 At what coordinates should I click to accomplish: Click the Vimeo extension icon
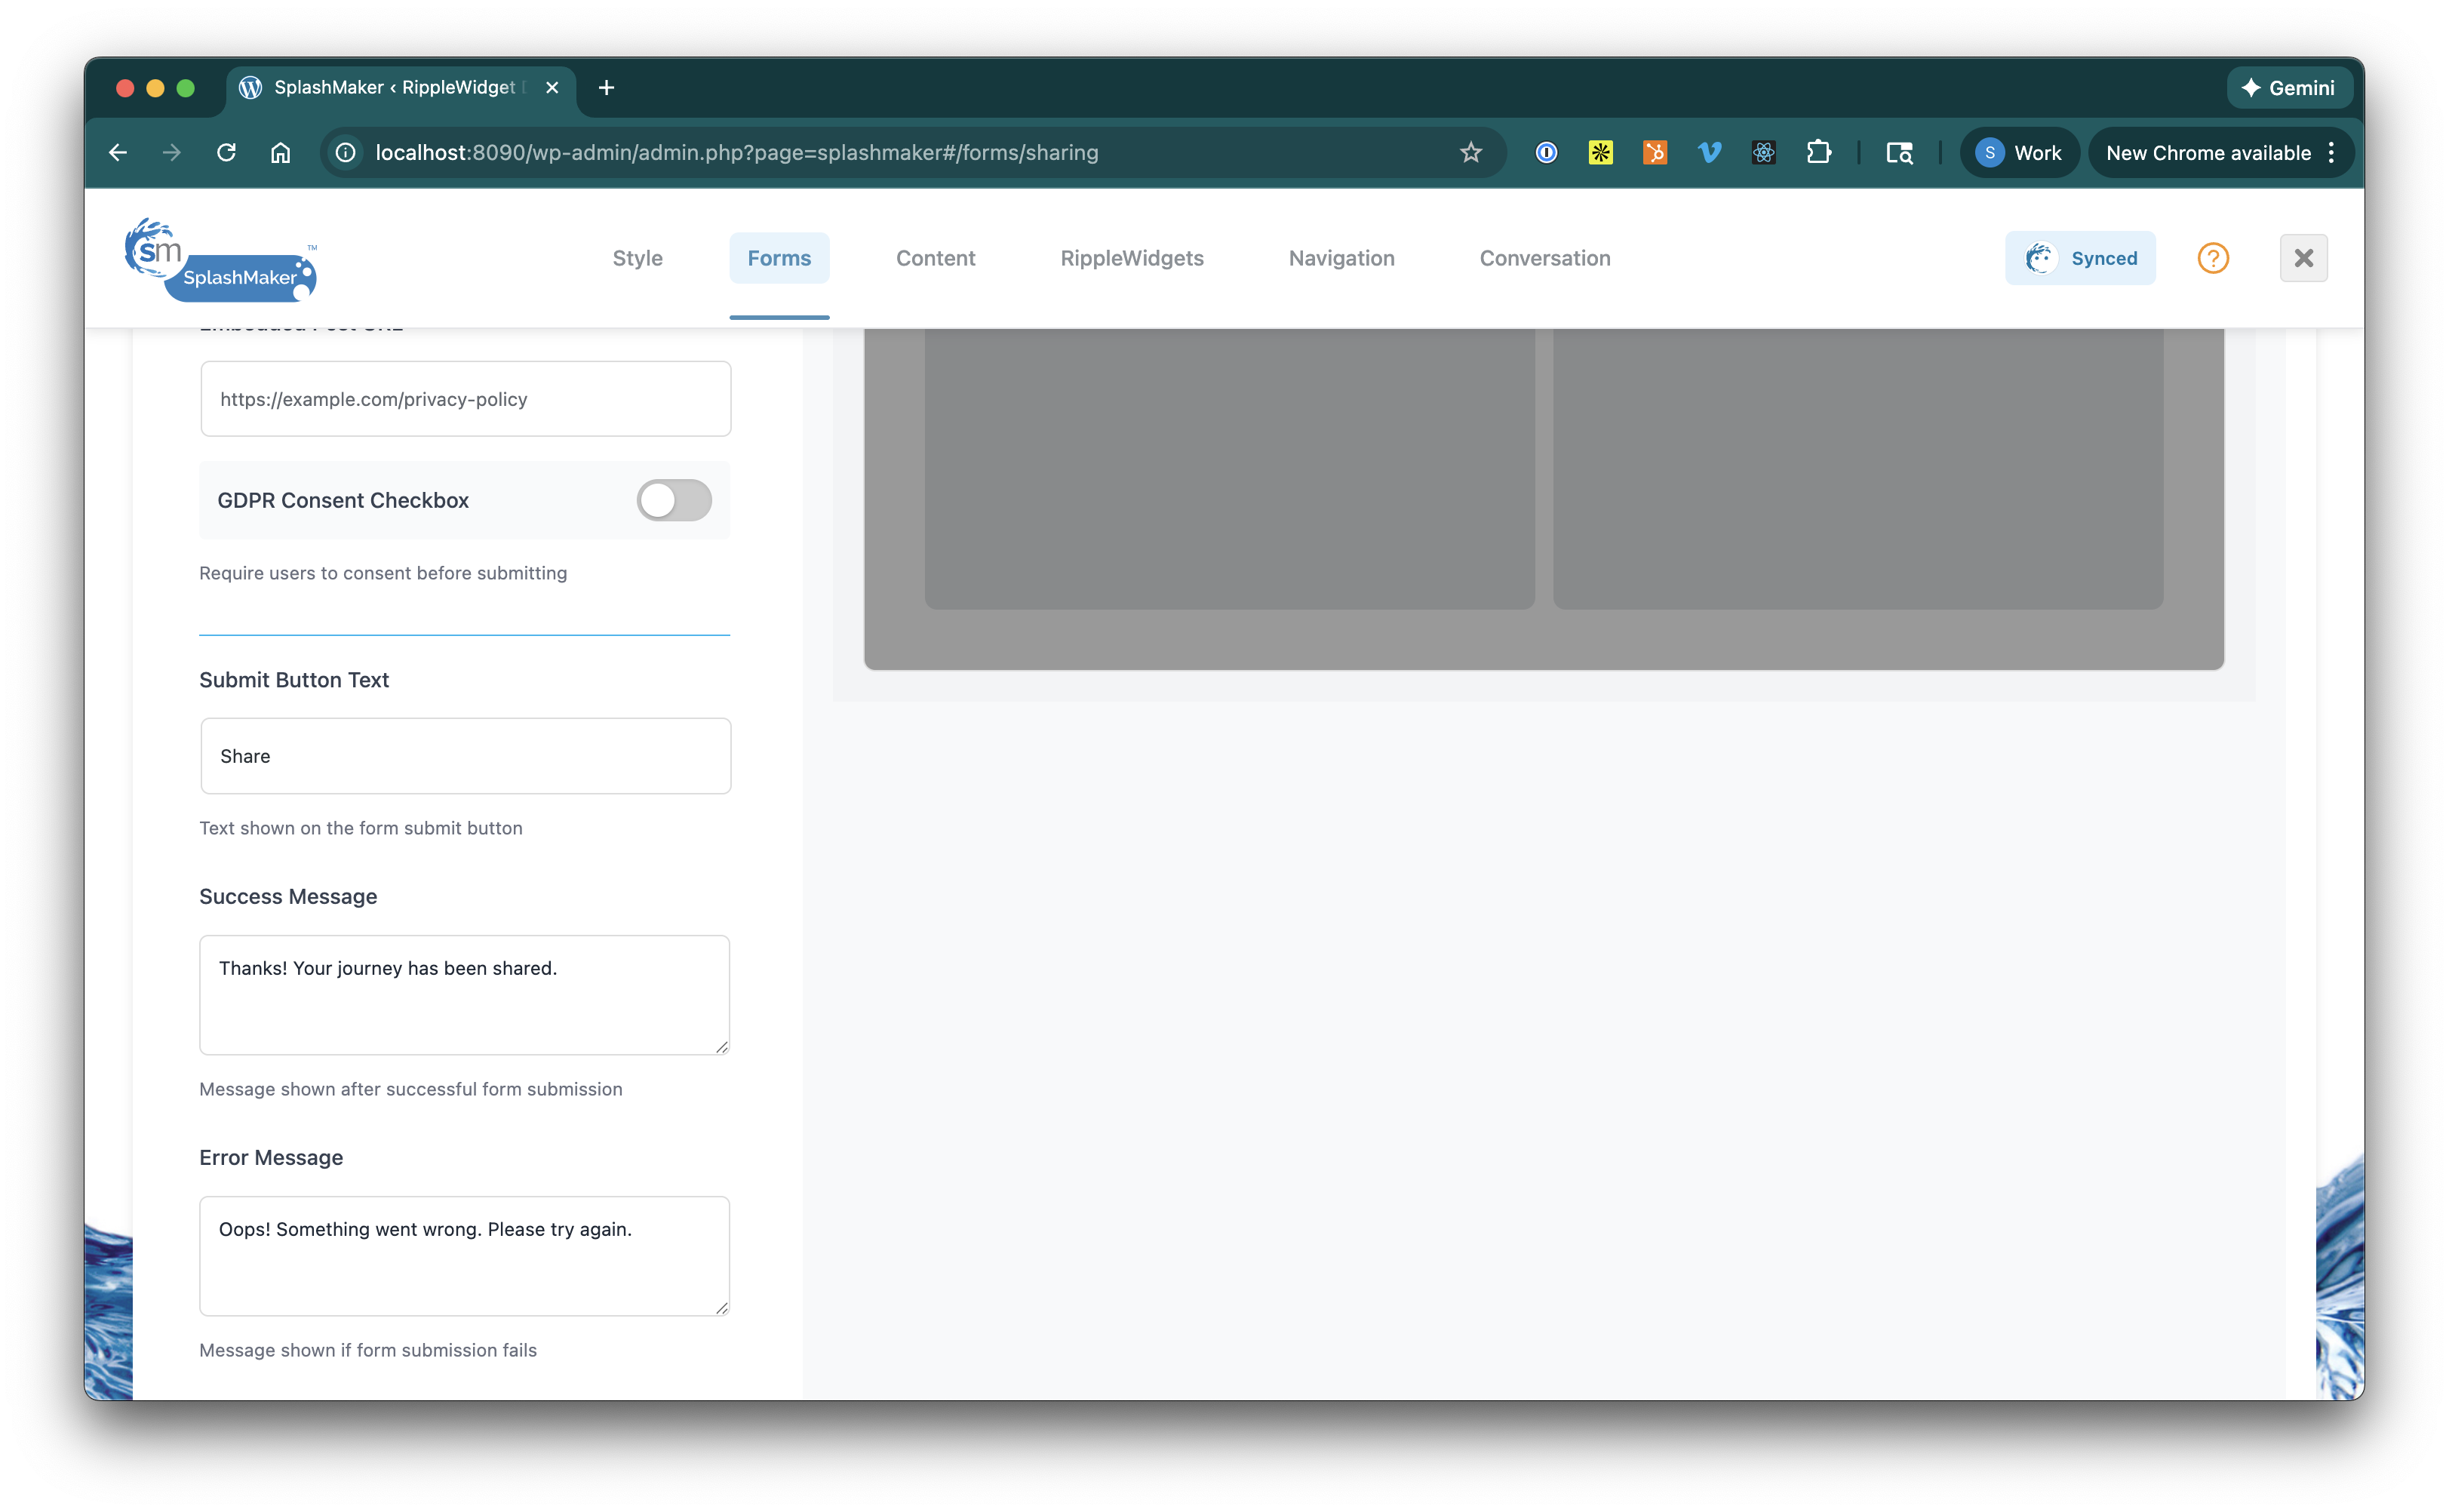click(x=1709, y=152)
